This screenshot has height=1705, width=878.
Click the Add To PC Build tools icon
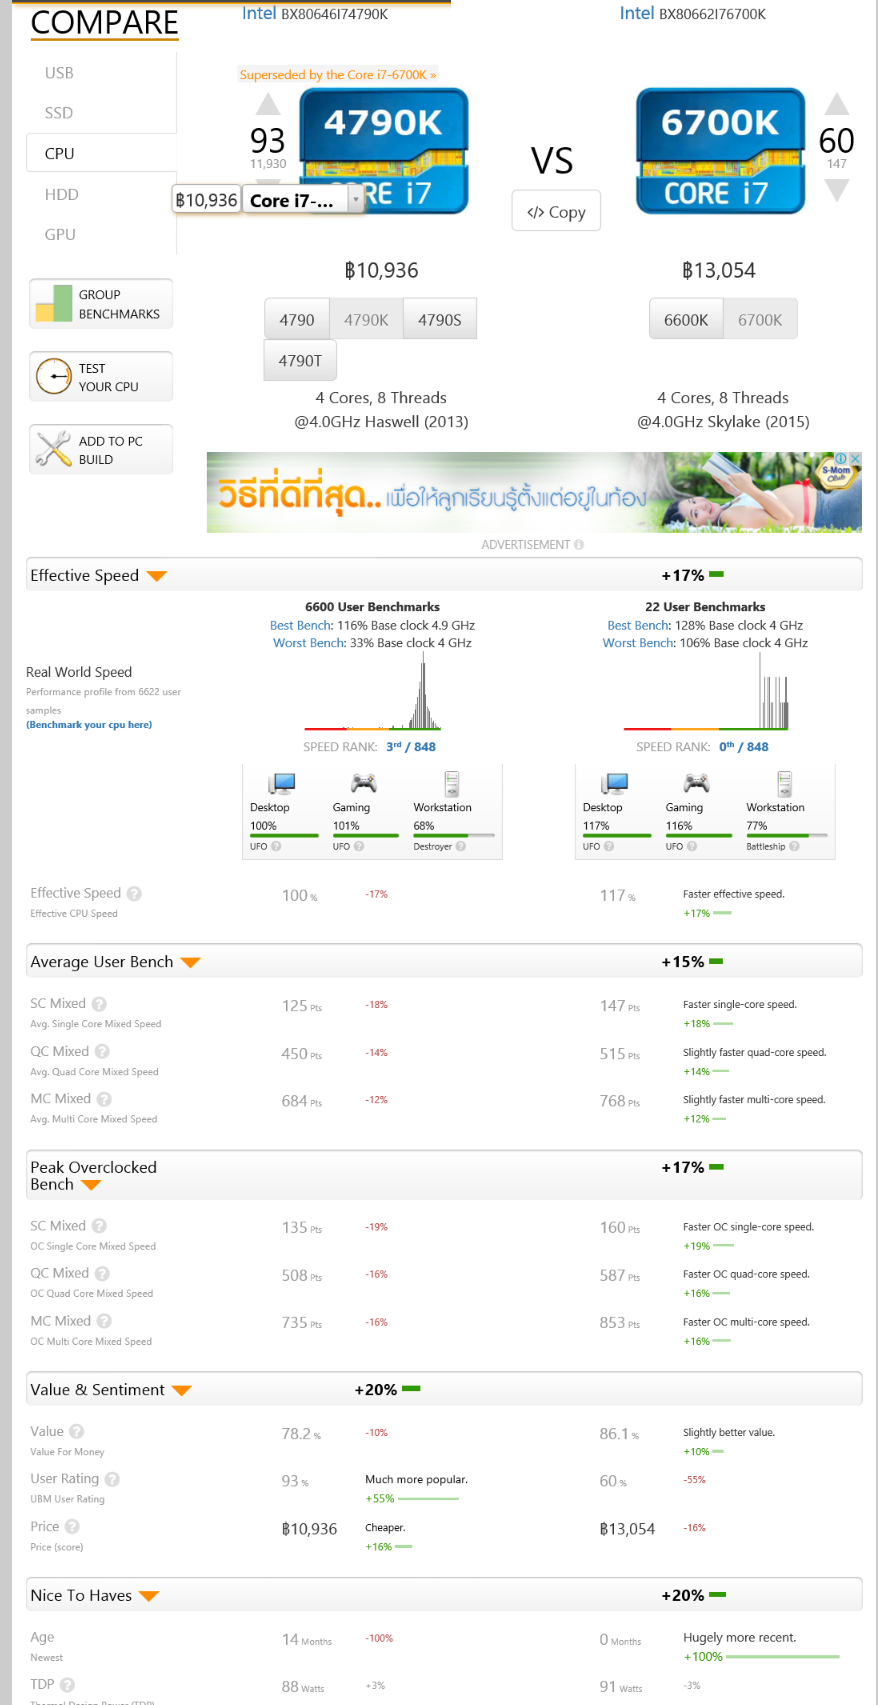coord(53,449)
